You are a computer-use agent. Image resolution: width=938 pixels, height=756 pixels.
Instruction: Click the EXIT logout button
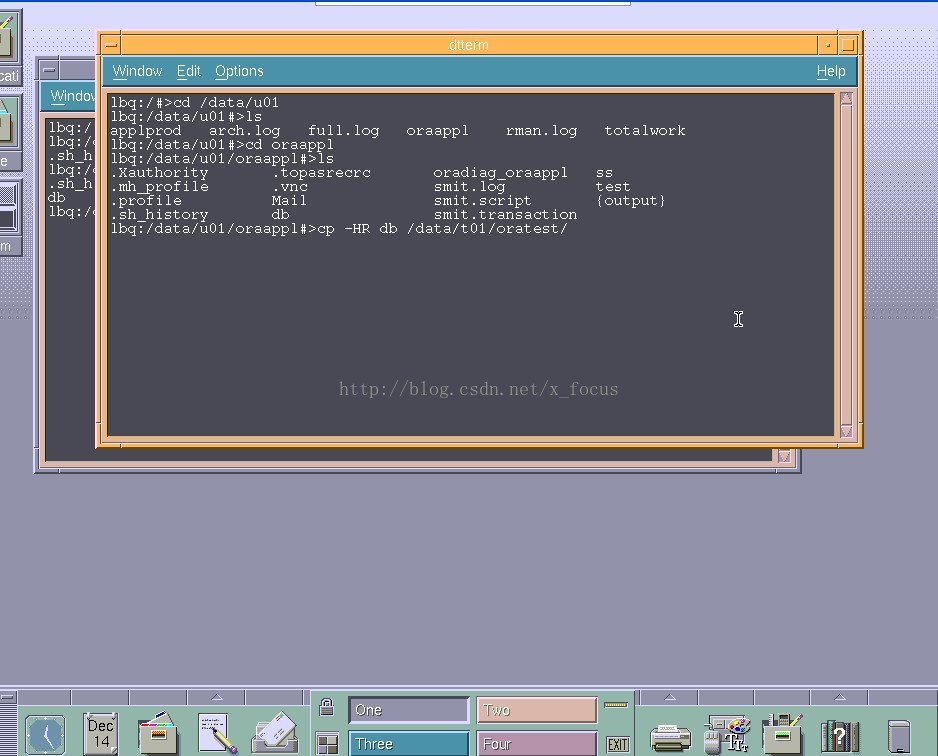coord(617,744)
